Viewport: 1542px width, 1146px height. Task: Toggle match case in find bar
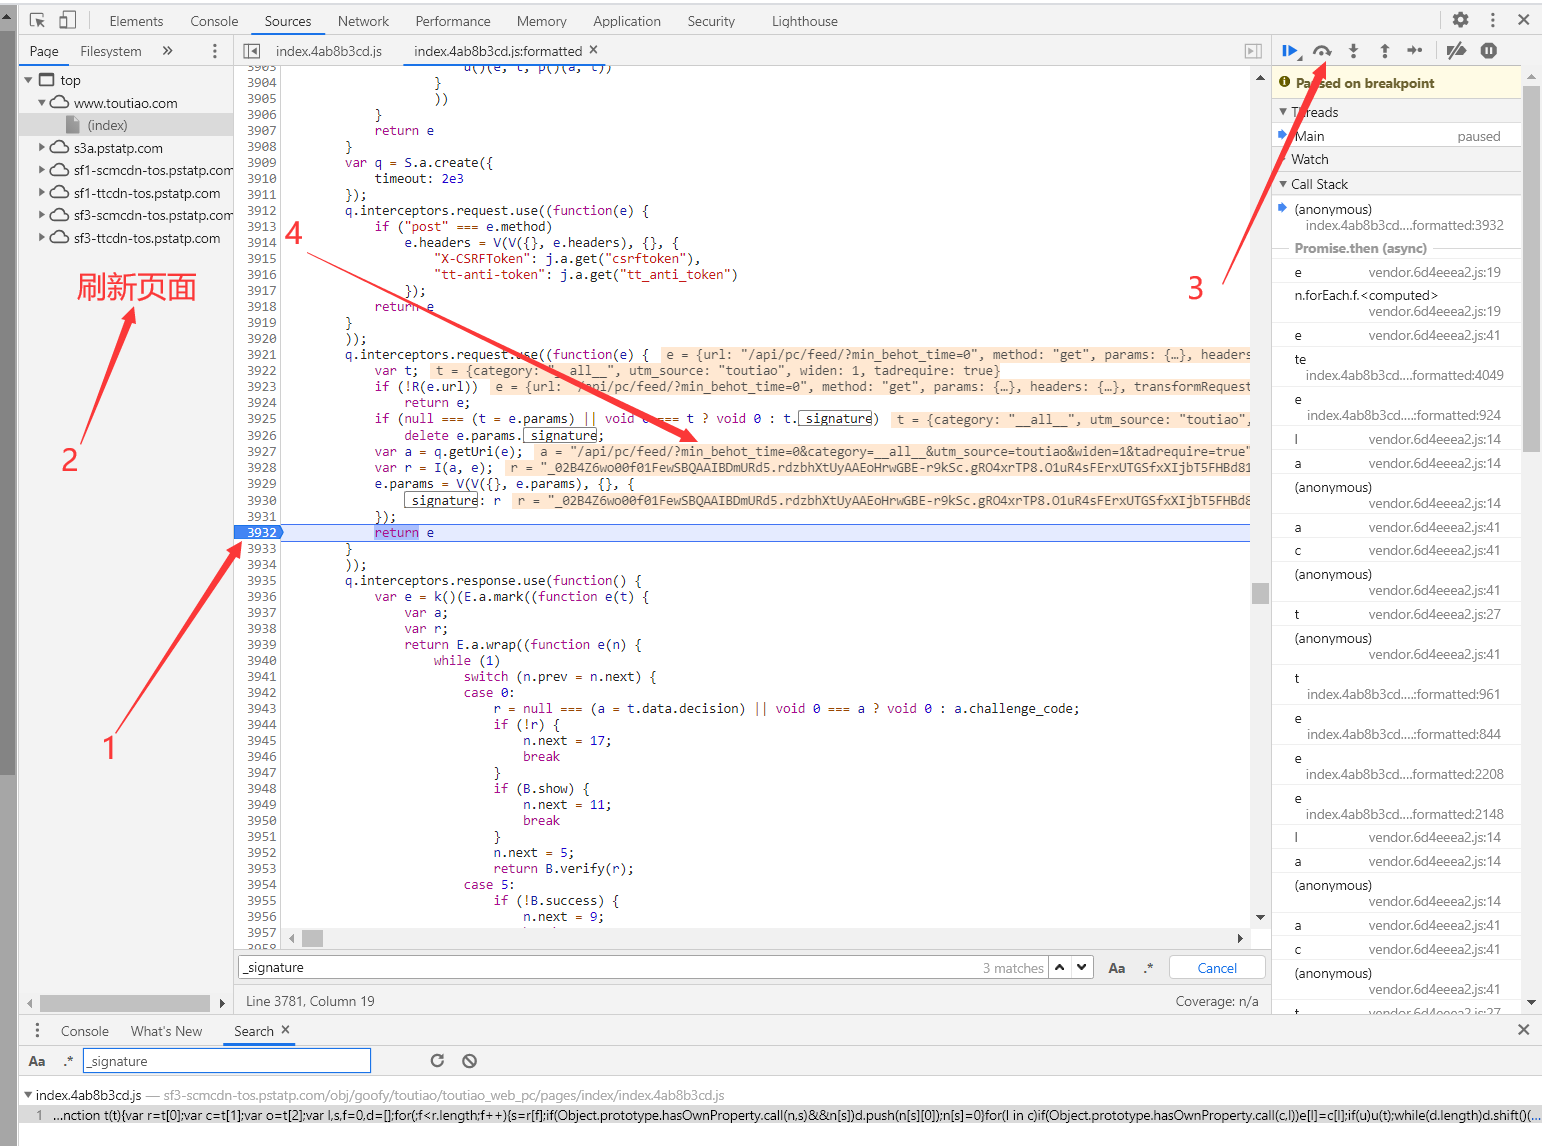[1117, 968]
